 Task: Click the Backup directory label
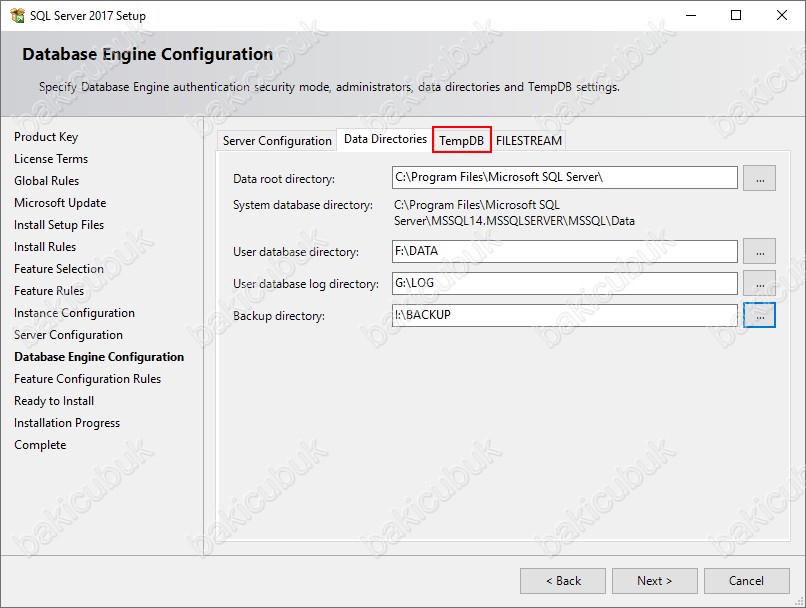[279, 316]
